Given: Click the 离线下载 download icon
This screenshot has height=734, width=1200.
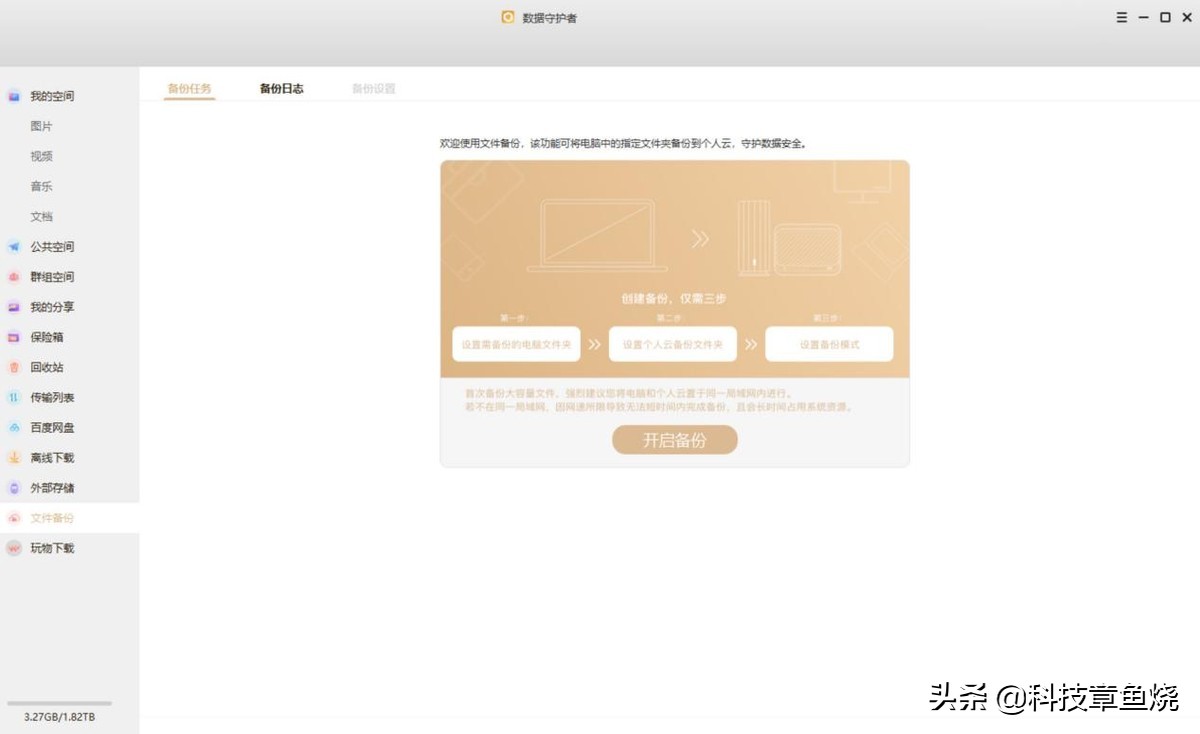Looking at the screenshot, I should [14, 458].
